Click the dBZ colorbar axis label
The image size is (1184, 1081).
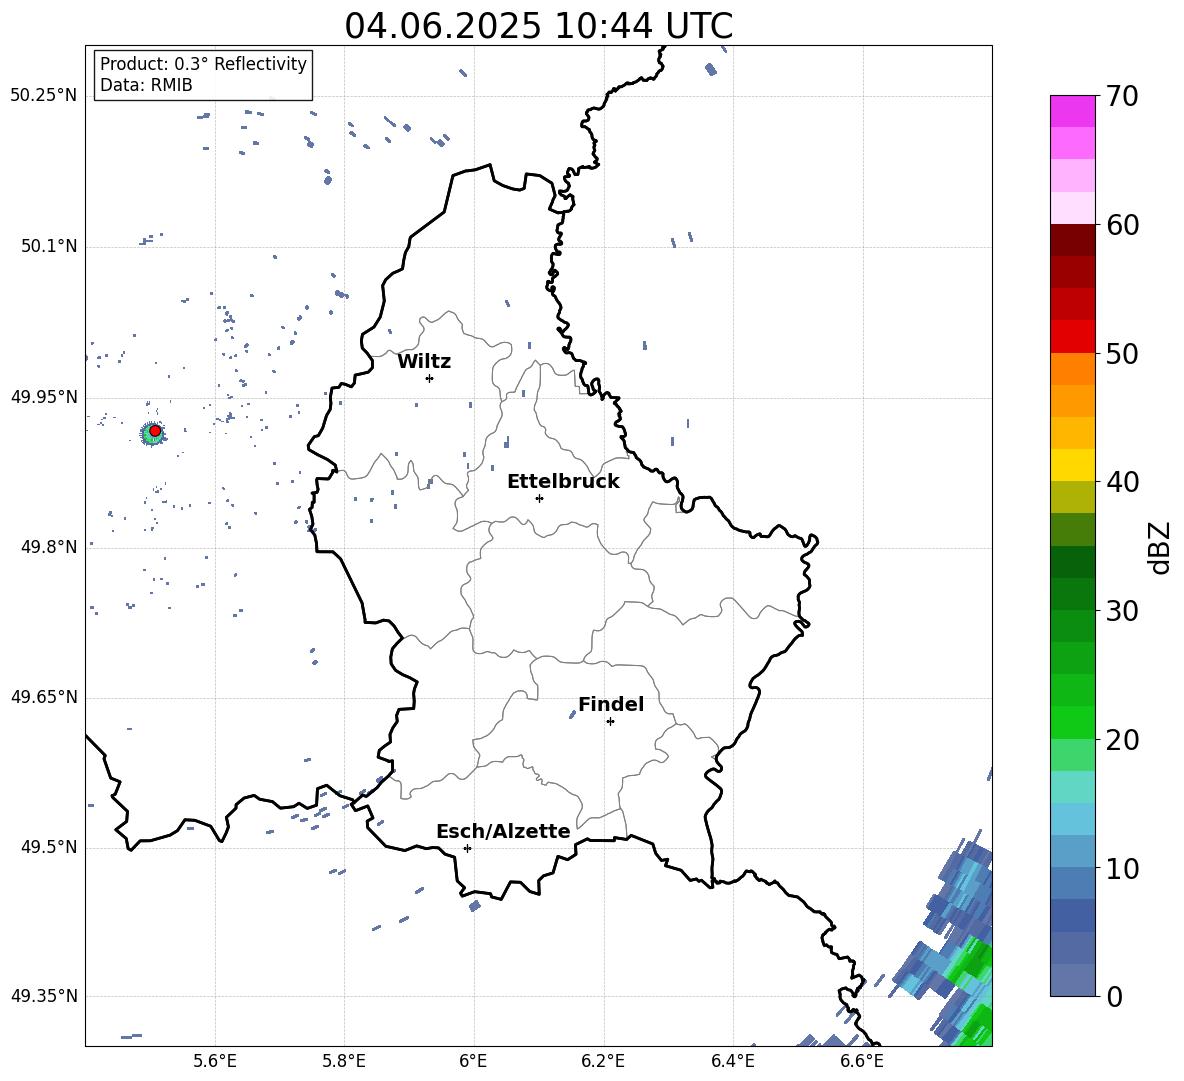click(1161, 547)
